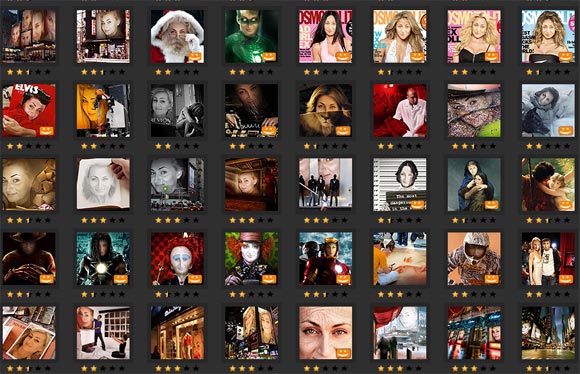The height and width of the screenshot is (374, 580).
Task: Select the painter on yellow billboard effect
Action: point(103,110)
